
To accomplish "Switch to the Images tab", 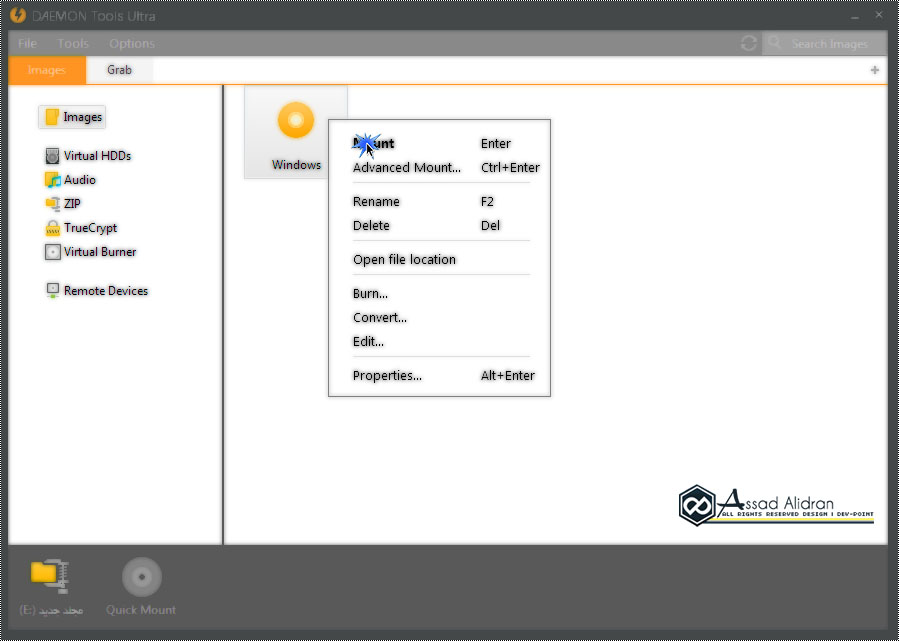I will (47, 70).
